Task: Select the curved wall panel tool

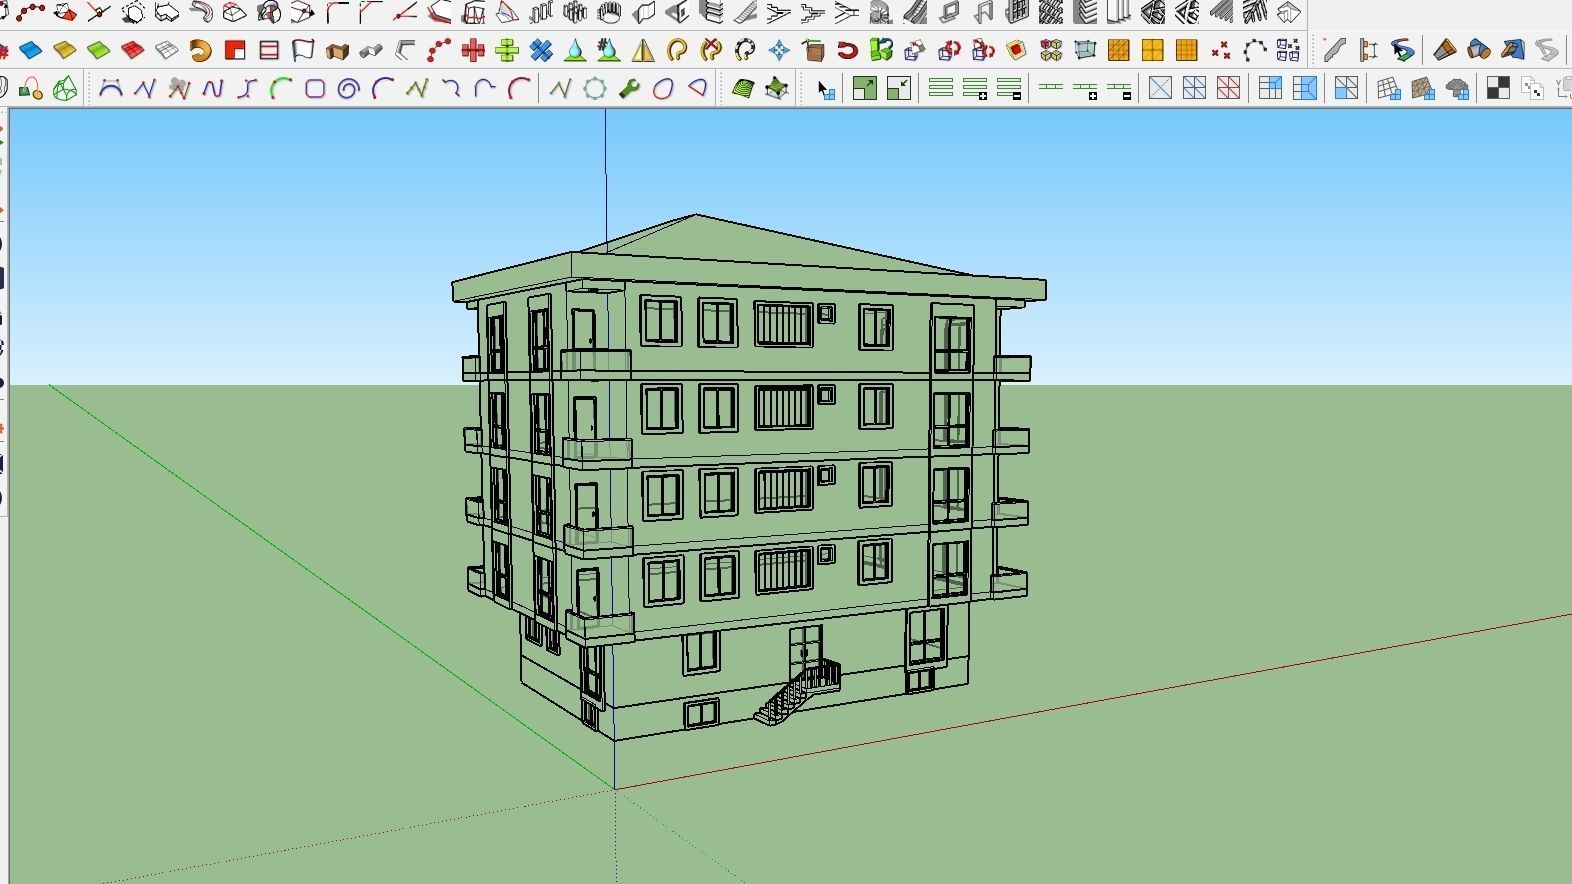Action: [643, 12]
